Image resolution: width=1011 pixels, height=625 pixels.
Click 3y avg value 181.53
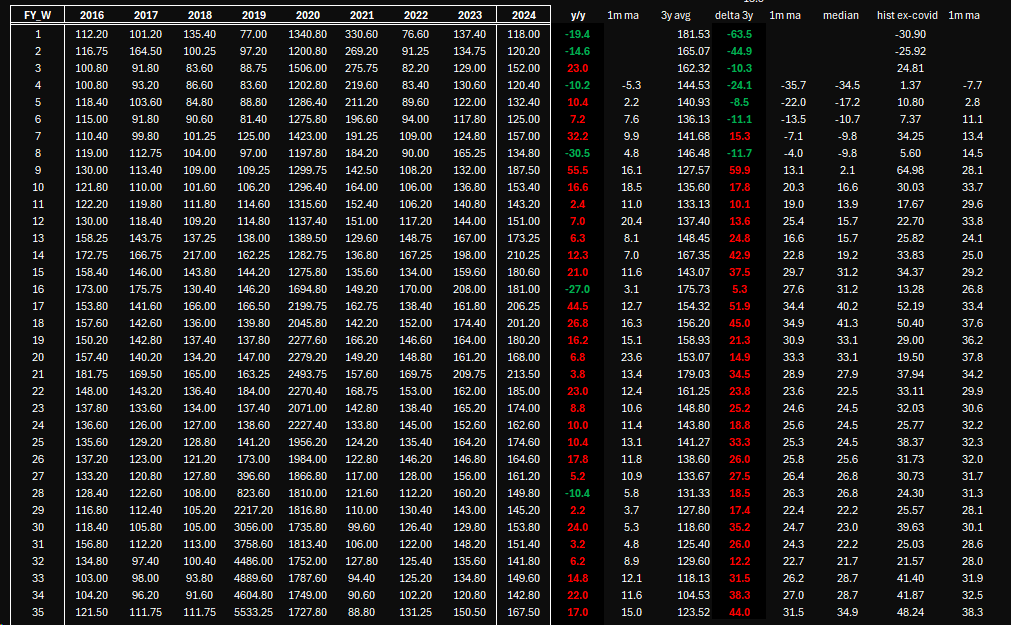point(693,34)
